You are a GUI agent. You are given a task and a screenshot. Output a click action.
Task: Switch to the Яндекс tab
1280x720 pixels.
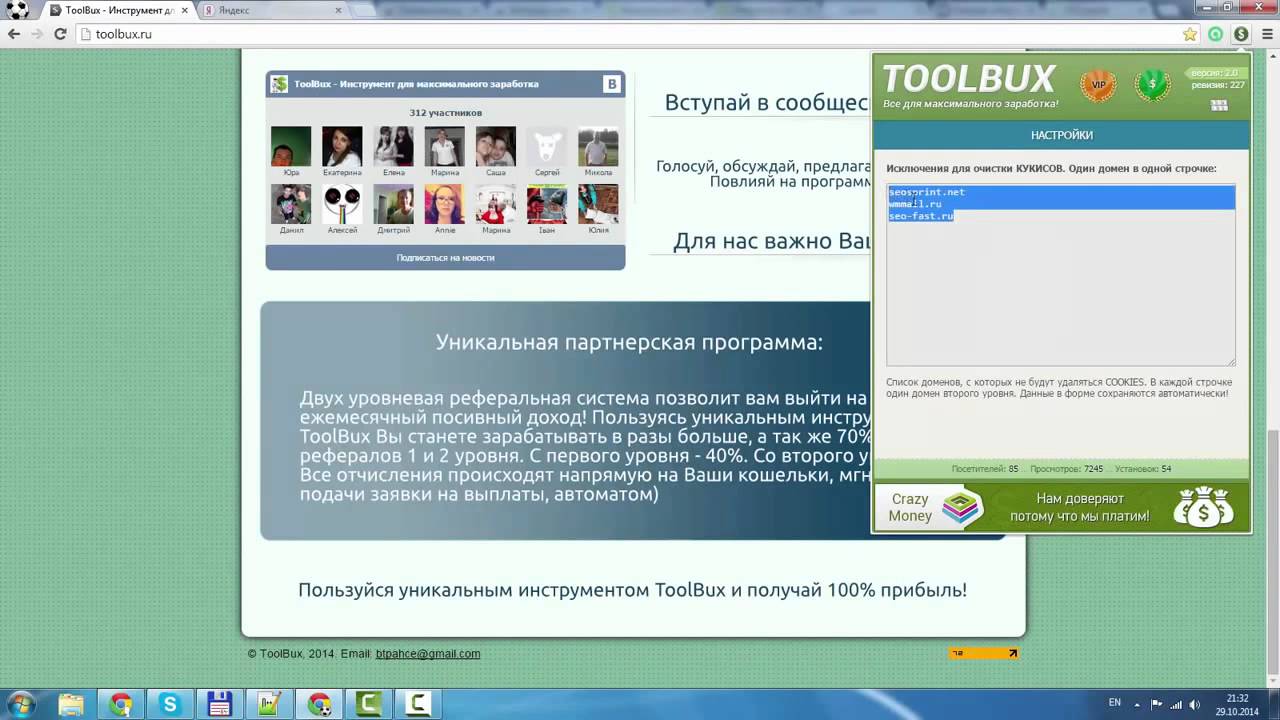[x=270, y=10]
